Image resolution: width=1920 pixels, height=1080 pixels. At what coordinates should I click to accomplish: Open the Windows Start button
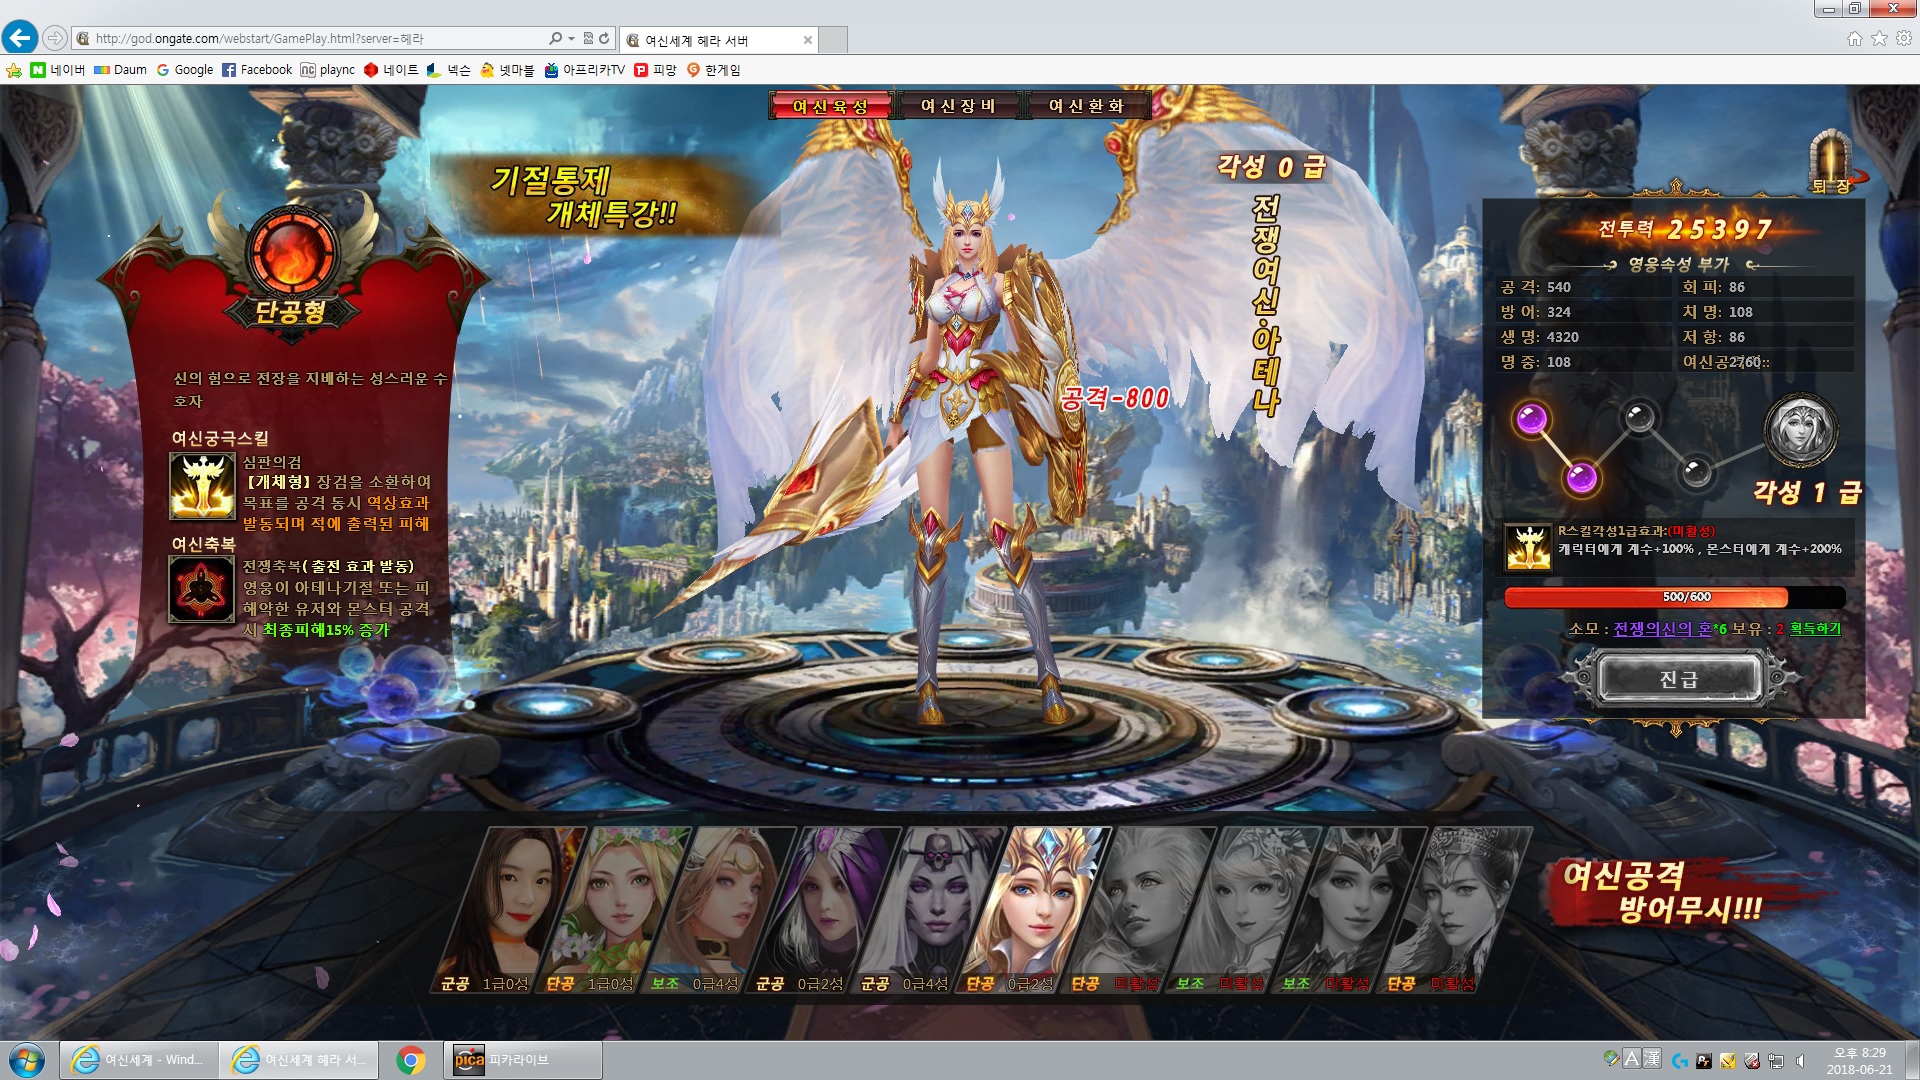[27, 1060]
